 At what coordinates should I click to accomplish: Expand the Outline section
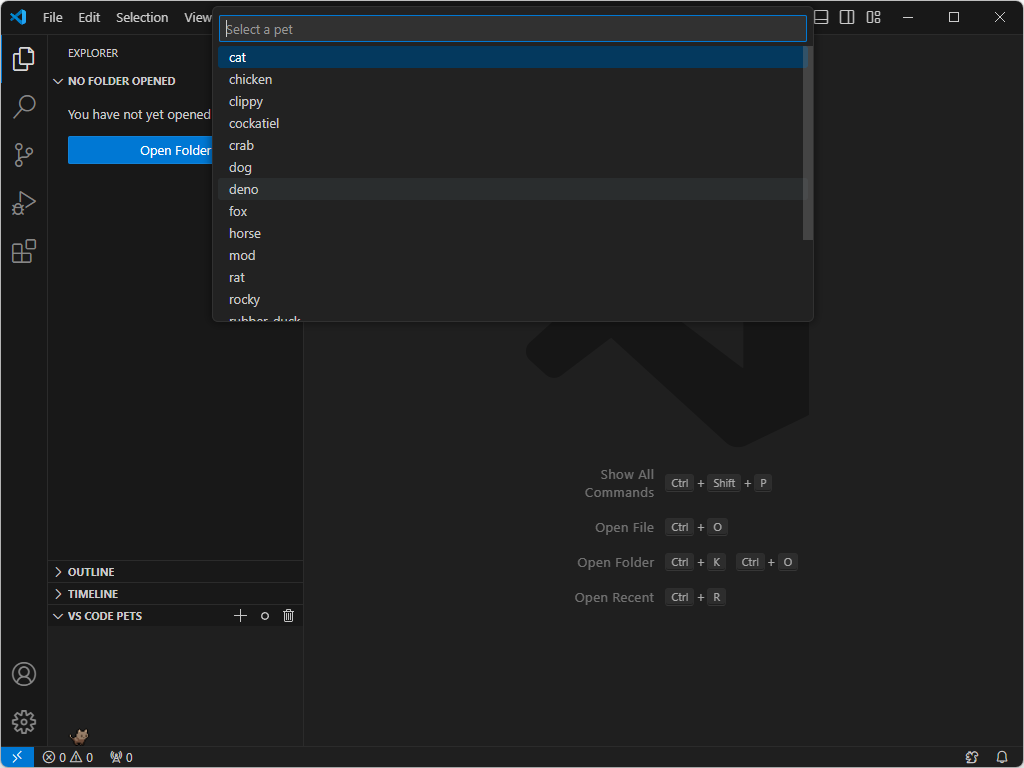pyautogui.click(x=175, y=572)
